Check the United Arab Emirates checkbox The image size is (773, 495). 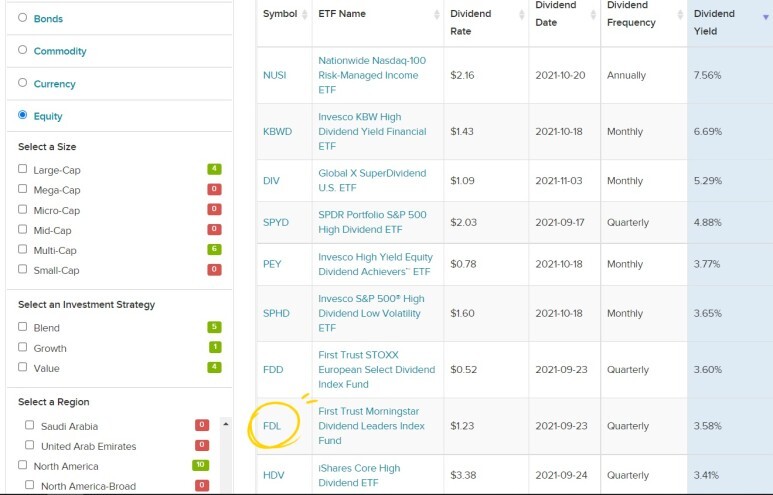pyautogui.click(x=30, y=445)
